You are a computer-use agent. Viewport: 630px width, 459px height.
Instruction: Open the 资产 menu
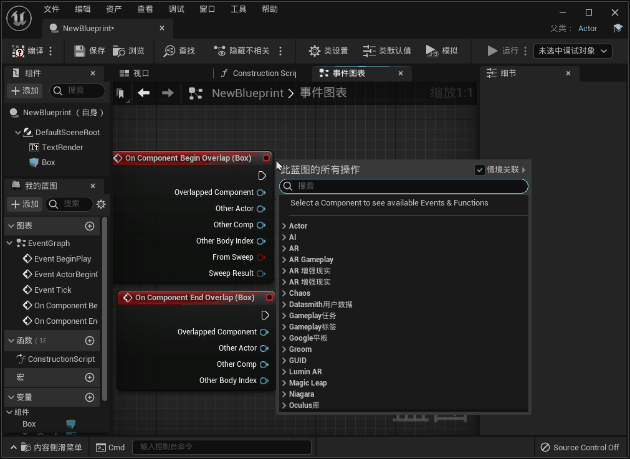114,9
